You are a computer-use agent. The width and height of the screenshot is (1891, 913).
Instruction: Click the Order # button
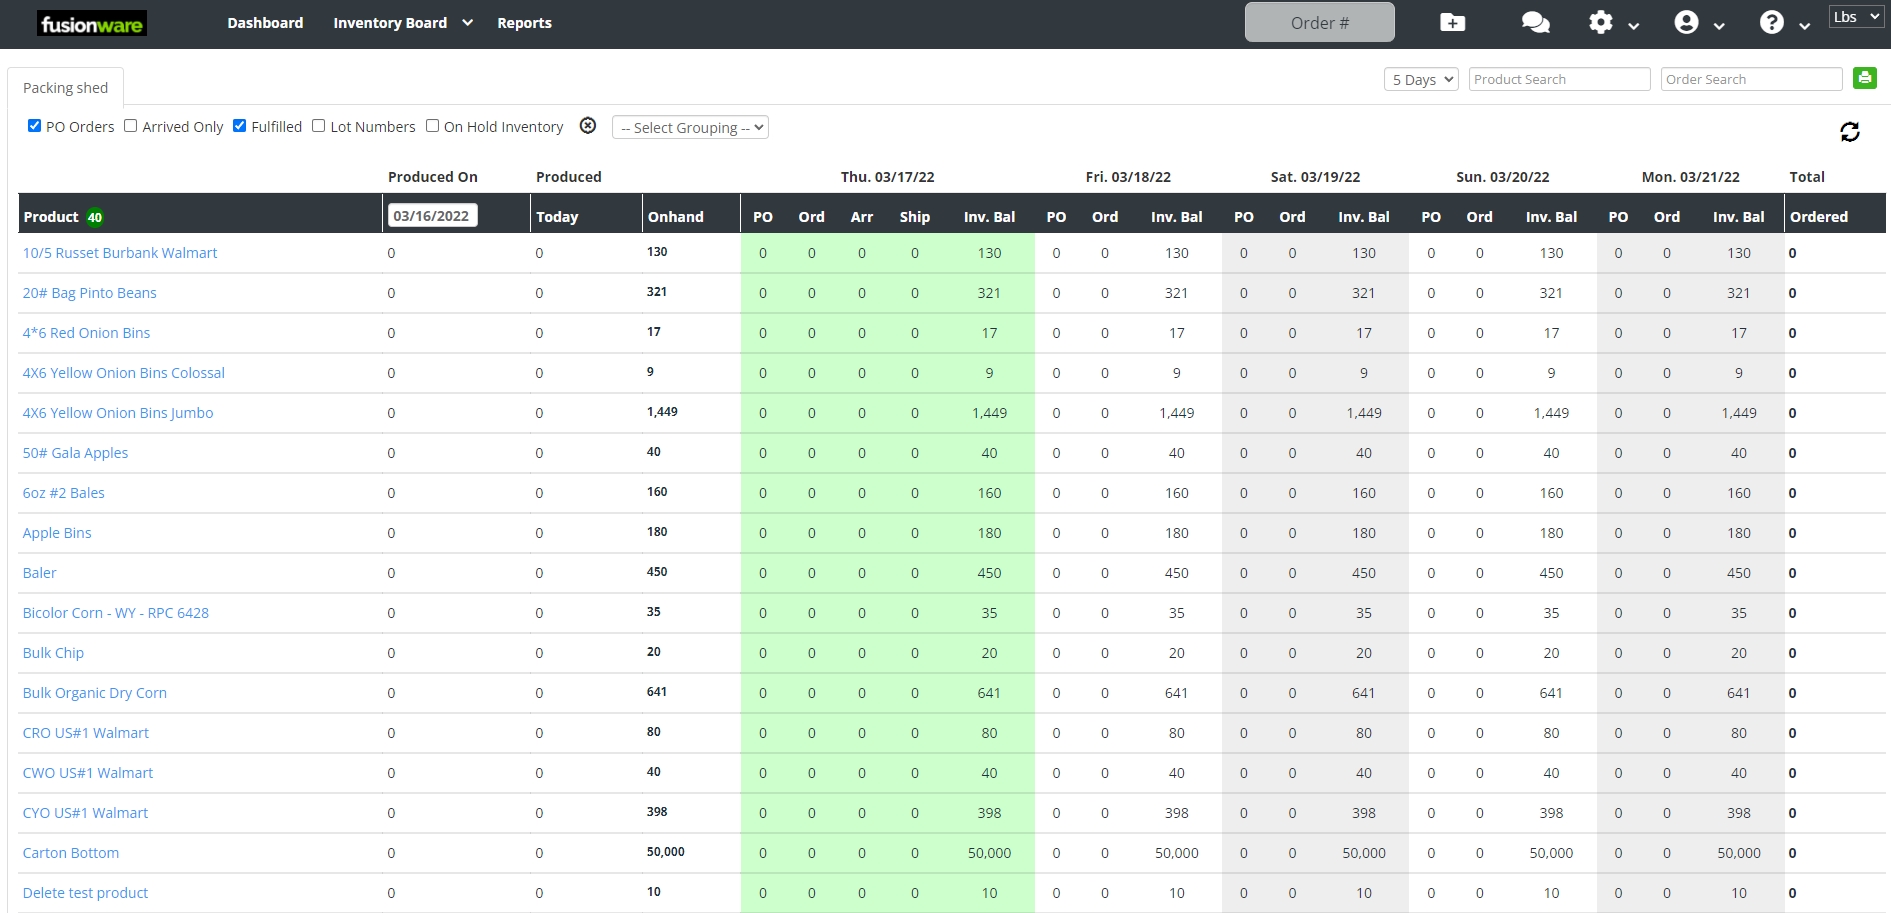point(1319,21)
